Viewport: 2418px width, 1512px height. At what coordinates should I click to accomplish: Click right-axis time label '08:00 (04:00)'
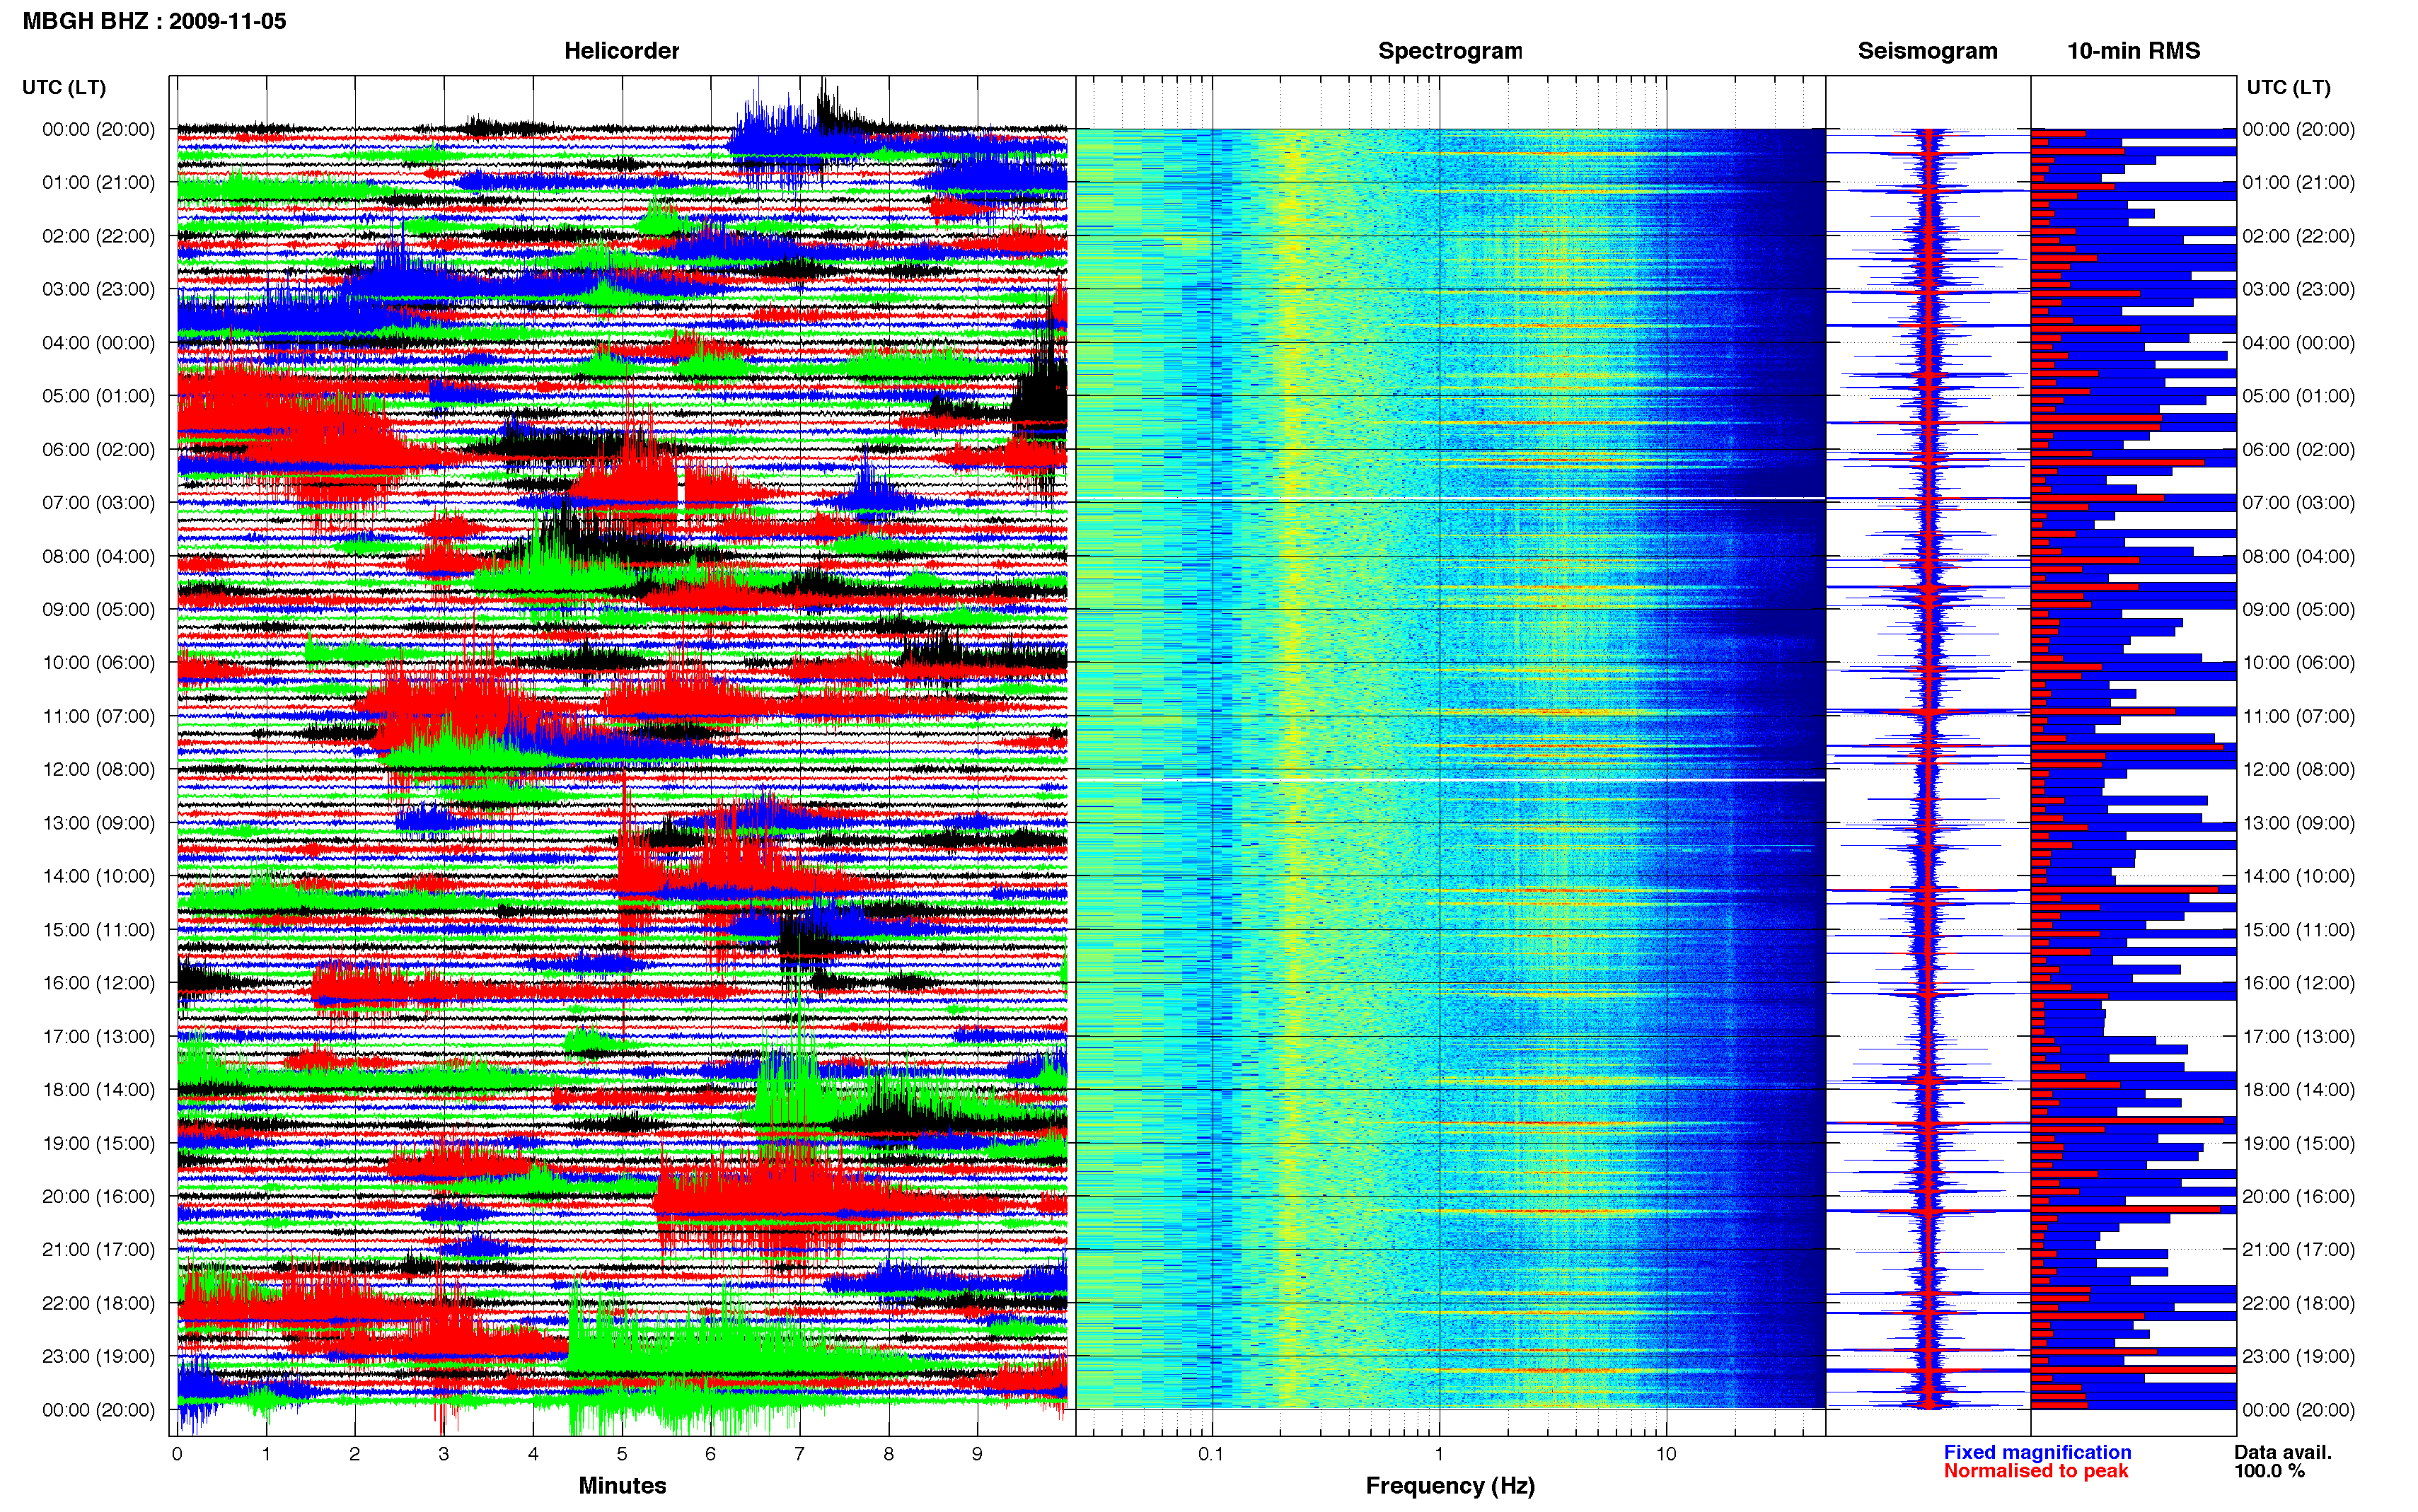click(2298, 556)
